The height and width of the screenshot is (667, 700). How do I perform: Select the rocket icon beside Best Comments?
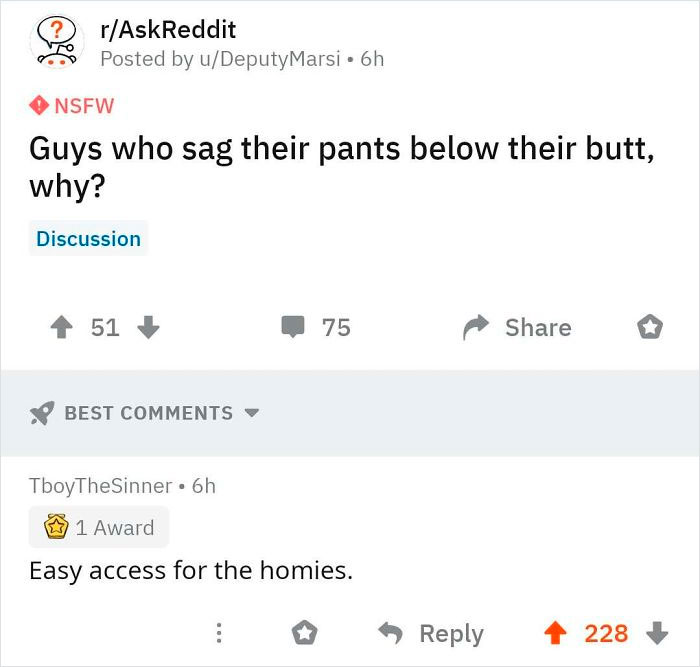[42, 413]
